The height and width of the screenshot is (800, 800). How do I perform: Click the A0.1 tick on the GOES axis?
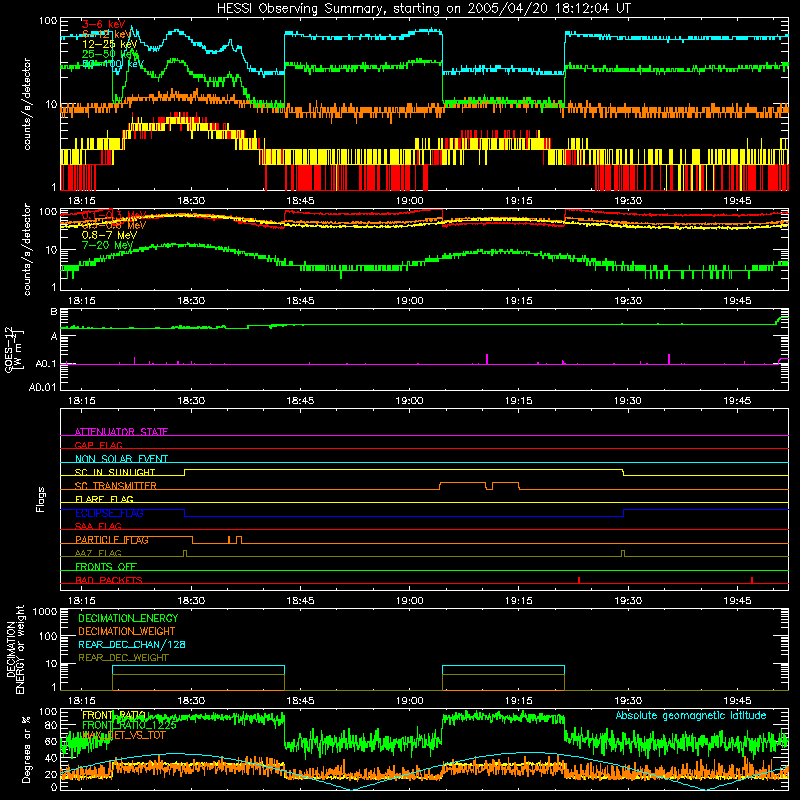click(x=46, y=364)
